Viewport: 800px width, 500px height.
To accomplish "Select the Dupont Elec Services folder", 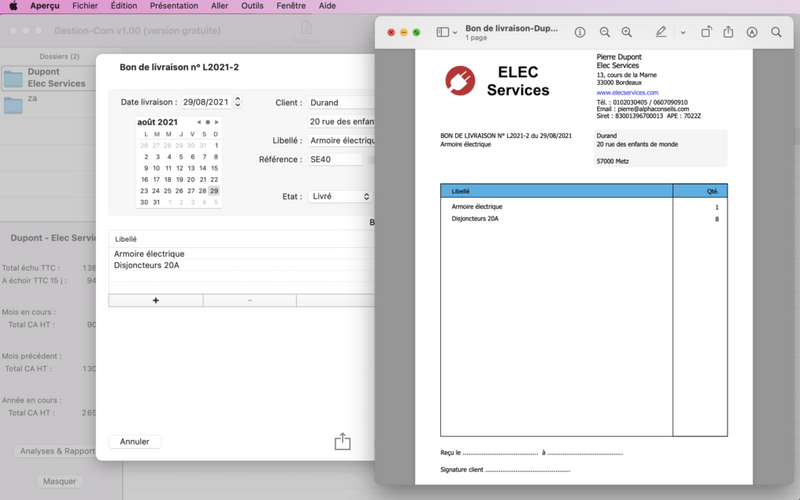I will (x=48, y=78).
